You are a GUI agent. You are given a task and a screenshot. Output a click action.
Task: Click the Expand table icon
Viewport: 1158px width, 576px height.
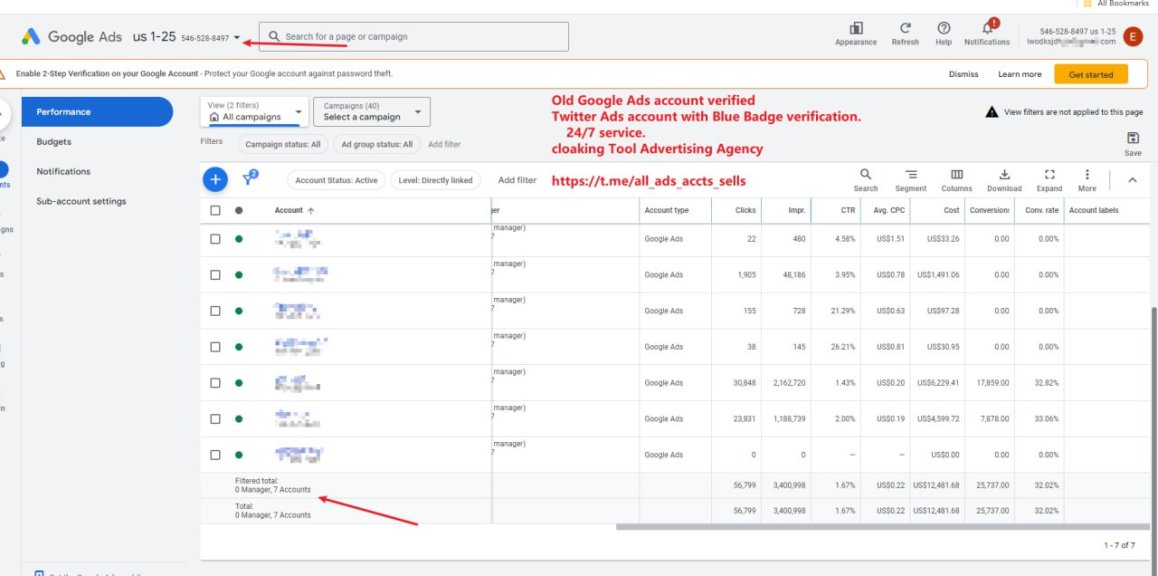pyautogui.click(x=1049, y=174)
